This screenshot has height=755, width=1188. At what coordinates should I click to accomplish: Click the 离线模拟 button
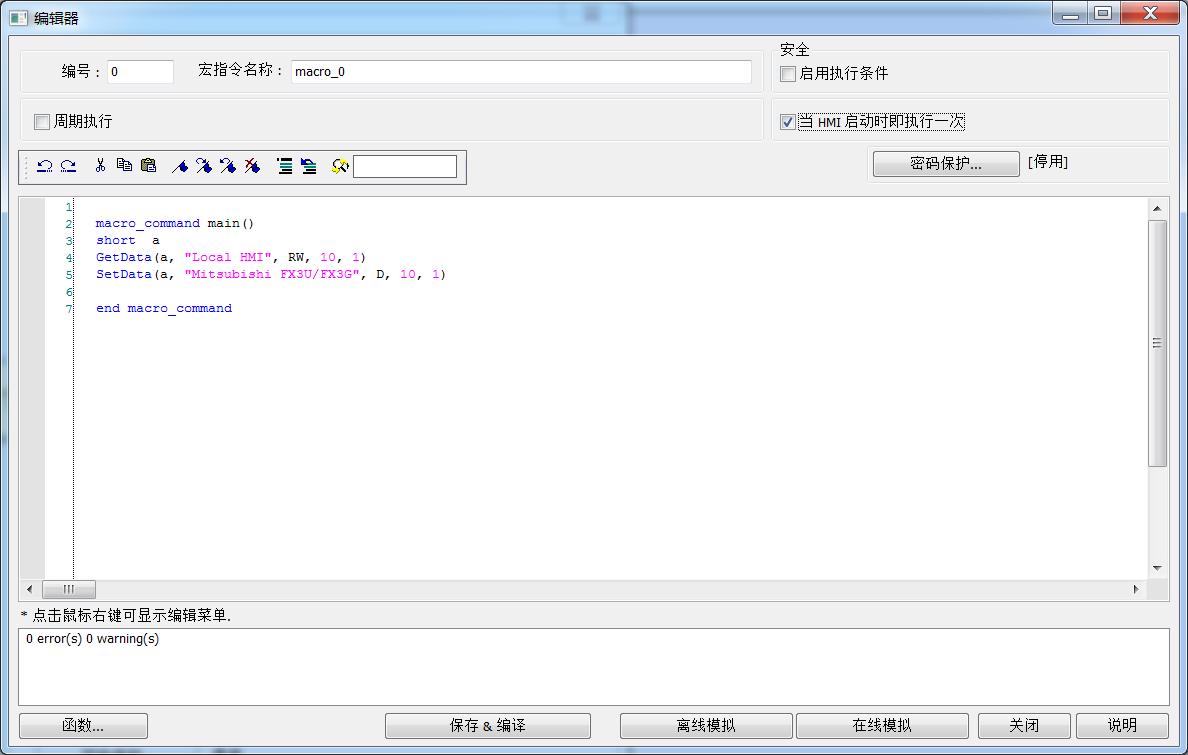coord(705,725)
